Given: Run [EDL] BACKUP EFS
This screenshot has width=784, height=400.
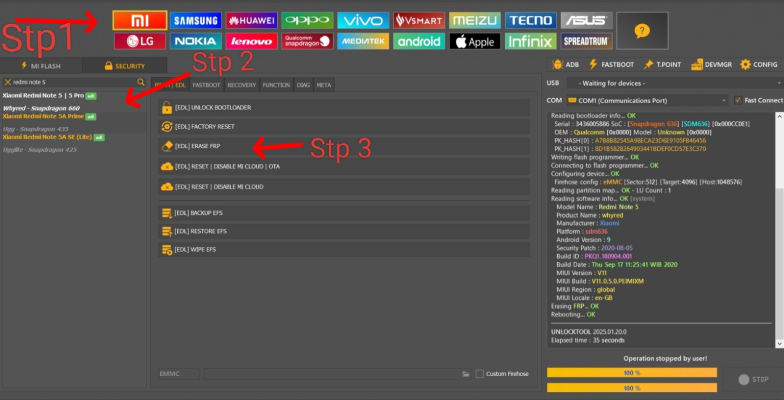Looking at the screenshot, I should coord(344,213).
